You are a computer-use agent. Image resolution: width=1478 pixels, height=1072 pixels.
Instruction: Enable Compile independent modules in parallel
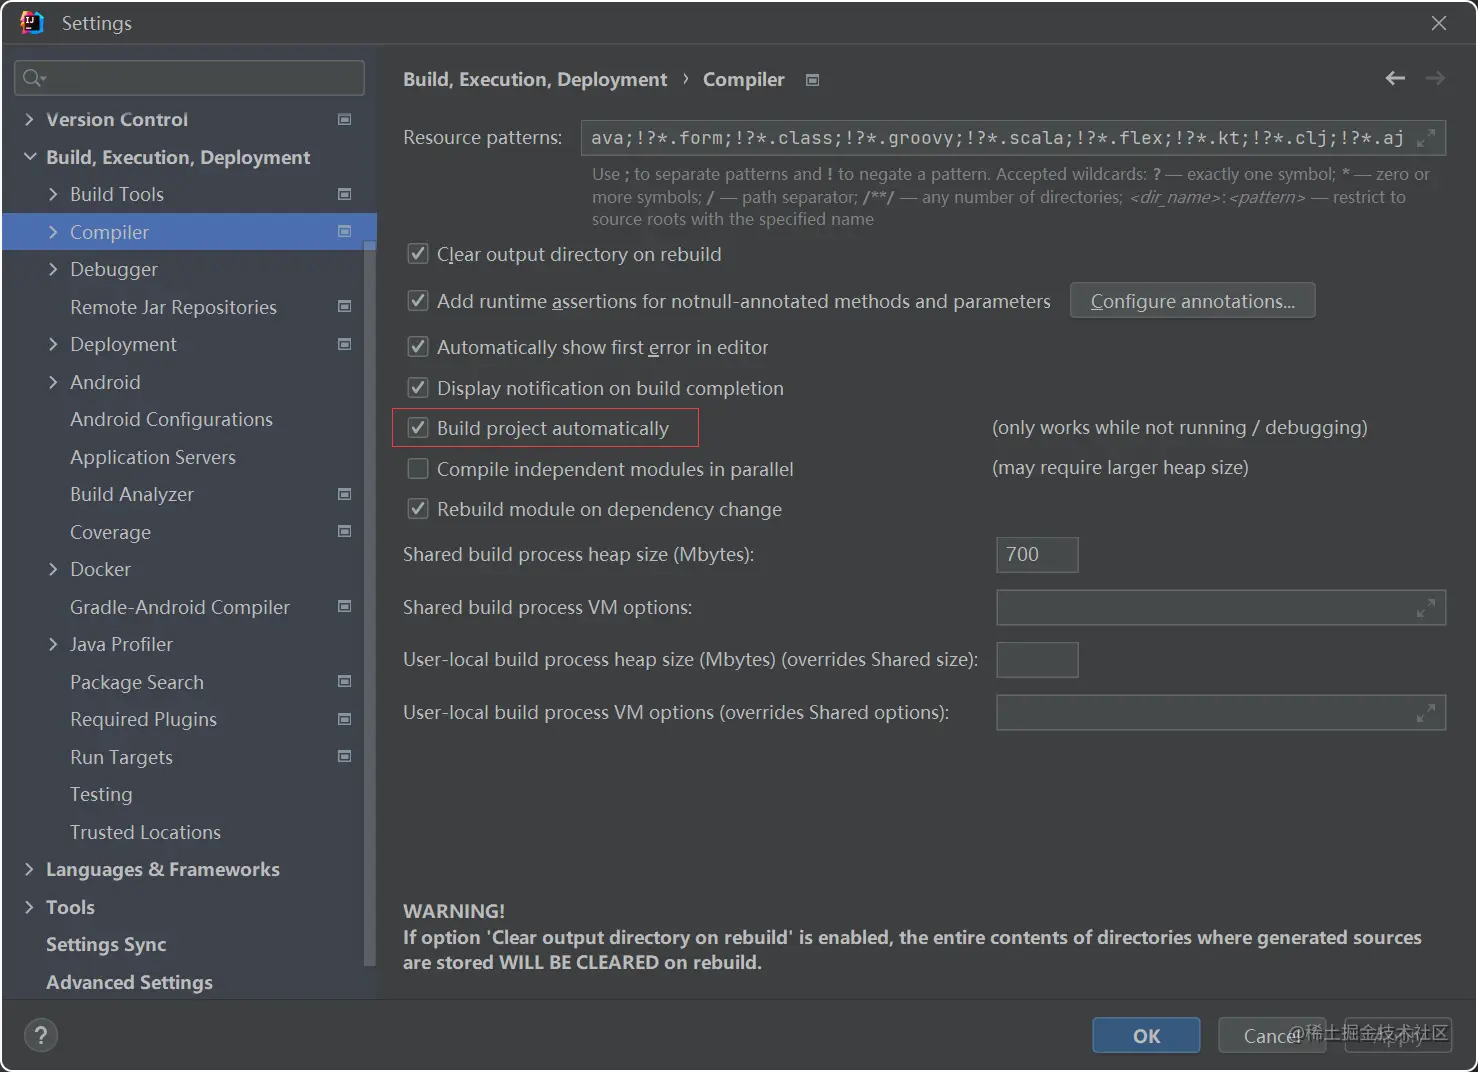(x=418, y=468)
